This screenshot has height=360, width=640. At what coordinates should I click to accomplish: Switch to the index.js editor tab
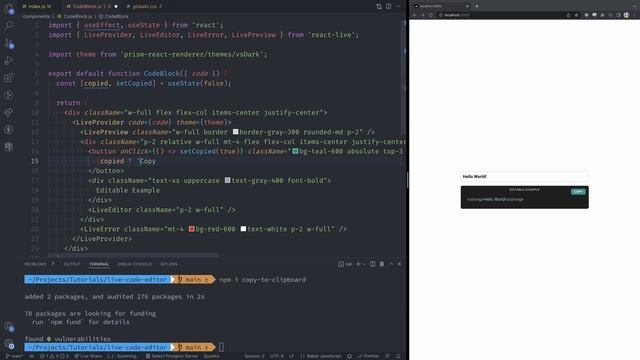(38, 6)
